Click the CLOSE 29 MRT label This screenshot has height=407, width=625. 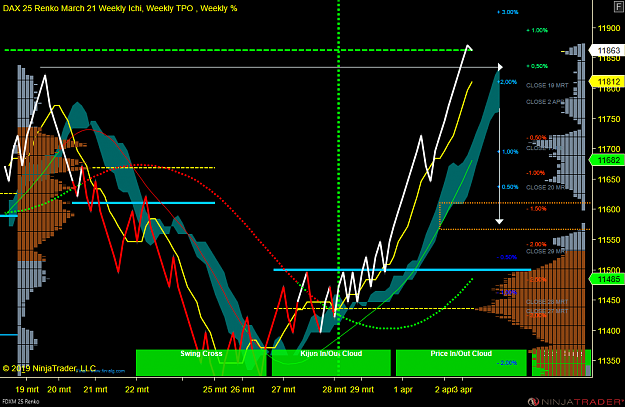[x=546, y=251]
